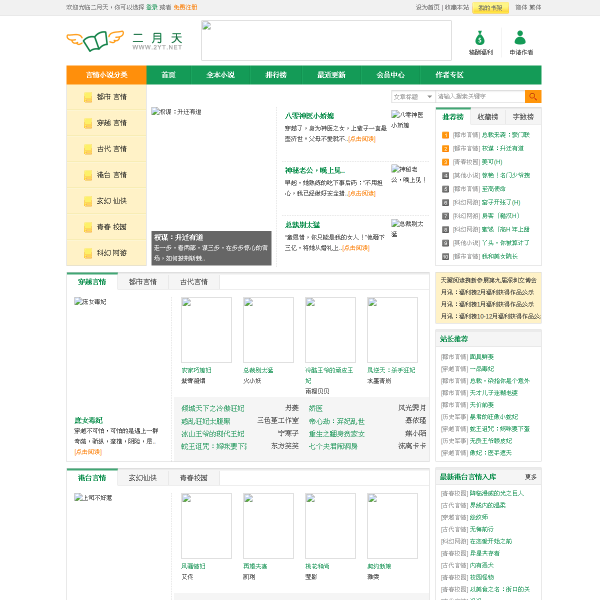Open the 再婚夫妻 cover thumbnail
This screenshot has width=600, height=600.
pos(268,526)
